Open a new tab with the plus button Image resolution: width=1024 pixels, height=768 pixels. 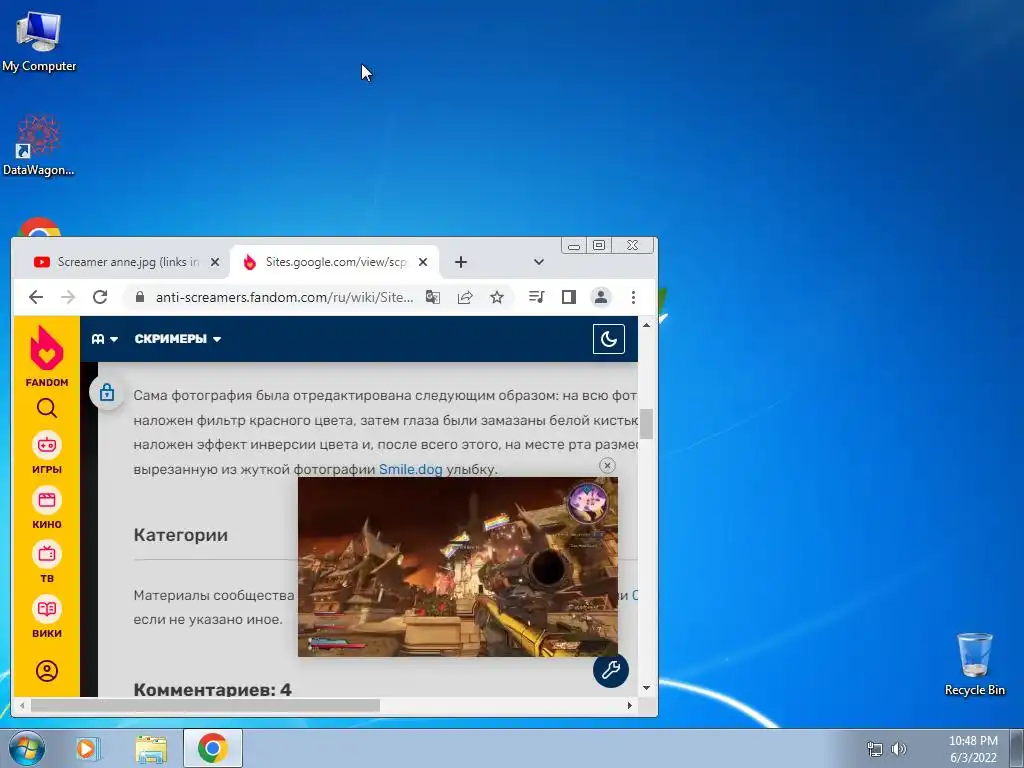[460, 262]
